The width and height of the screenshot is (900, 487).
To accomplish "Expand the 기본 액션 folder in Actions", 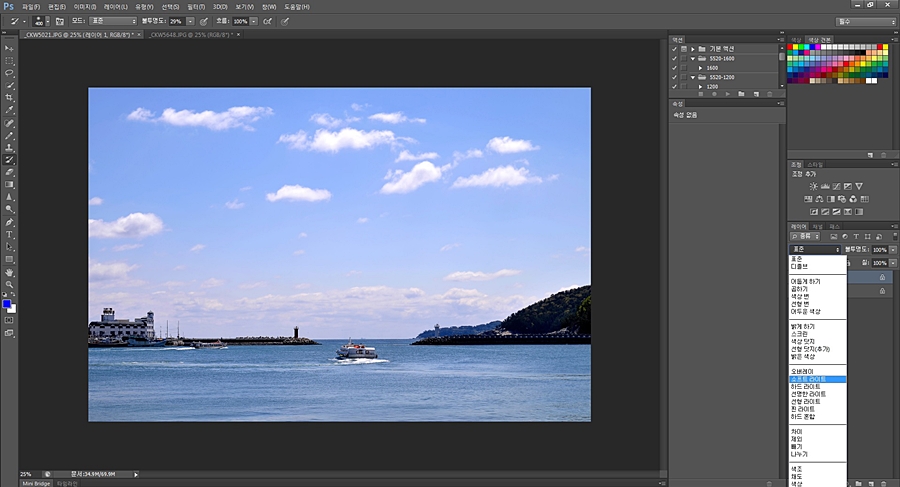I will coord(692,48).
